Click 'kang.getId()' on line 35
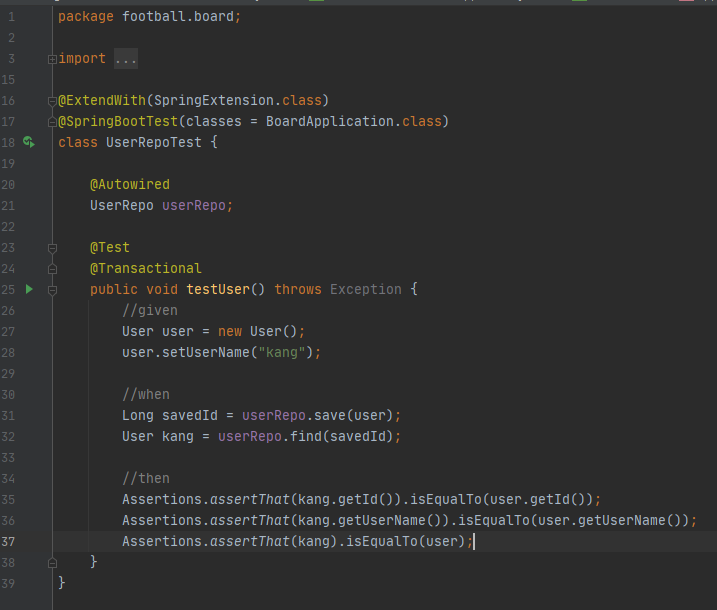This screenshot has width=717, height=610. 346,500
